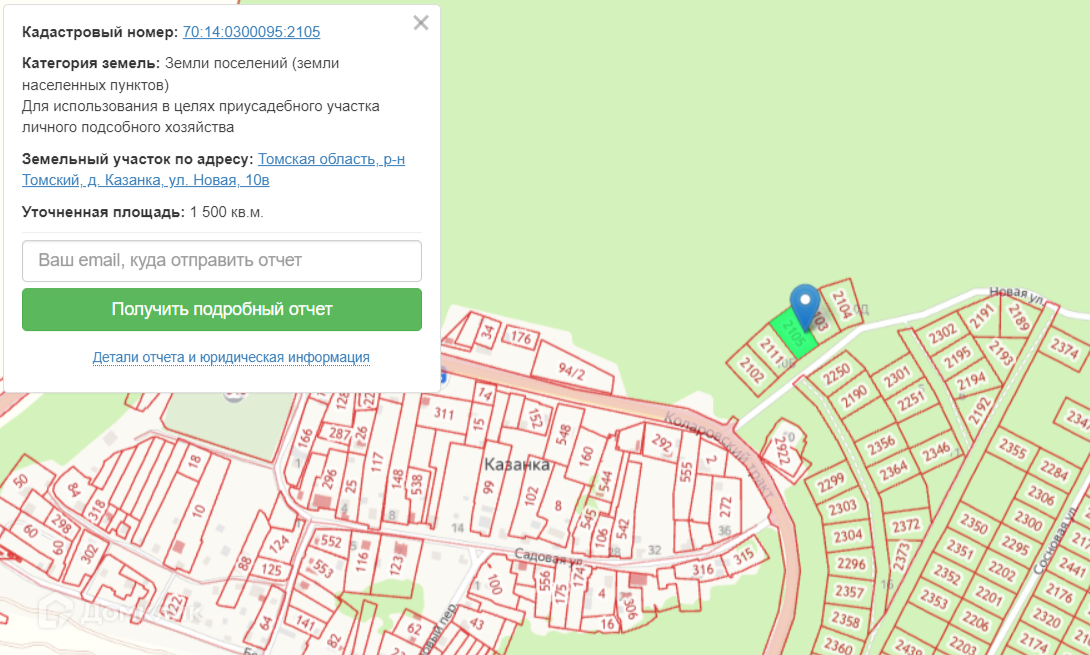
Task: Select parcel 99 on the map
Action: 488,487
